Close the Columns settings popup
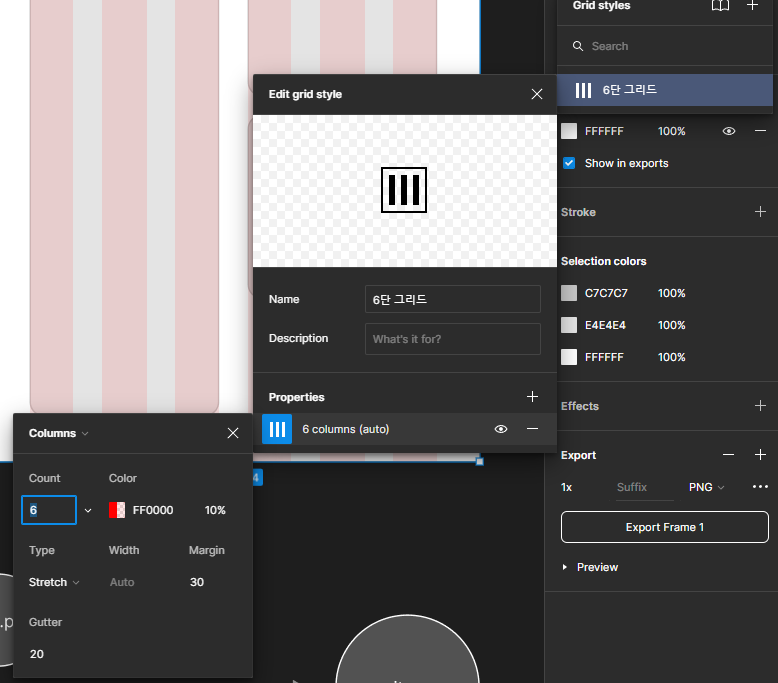This screenshot has height=683, width=778. pos(233,433)
